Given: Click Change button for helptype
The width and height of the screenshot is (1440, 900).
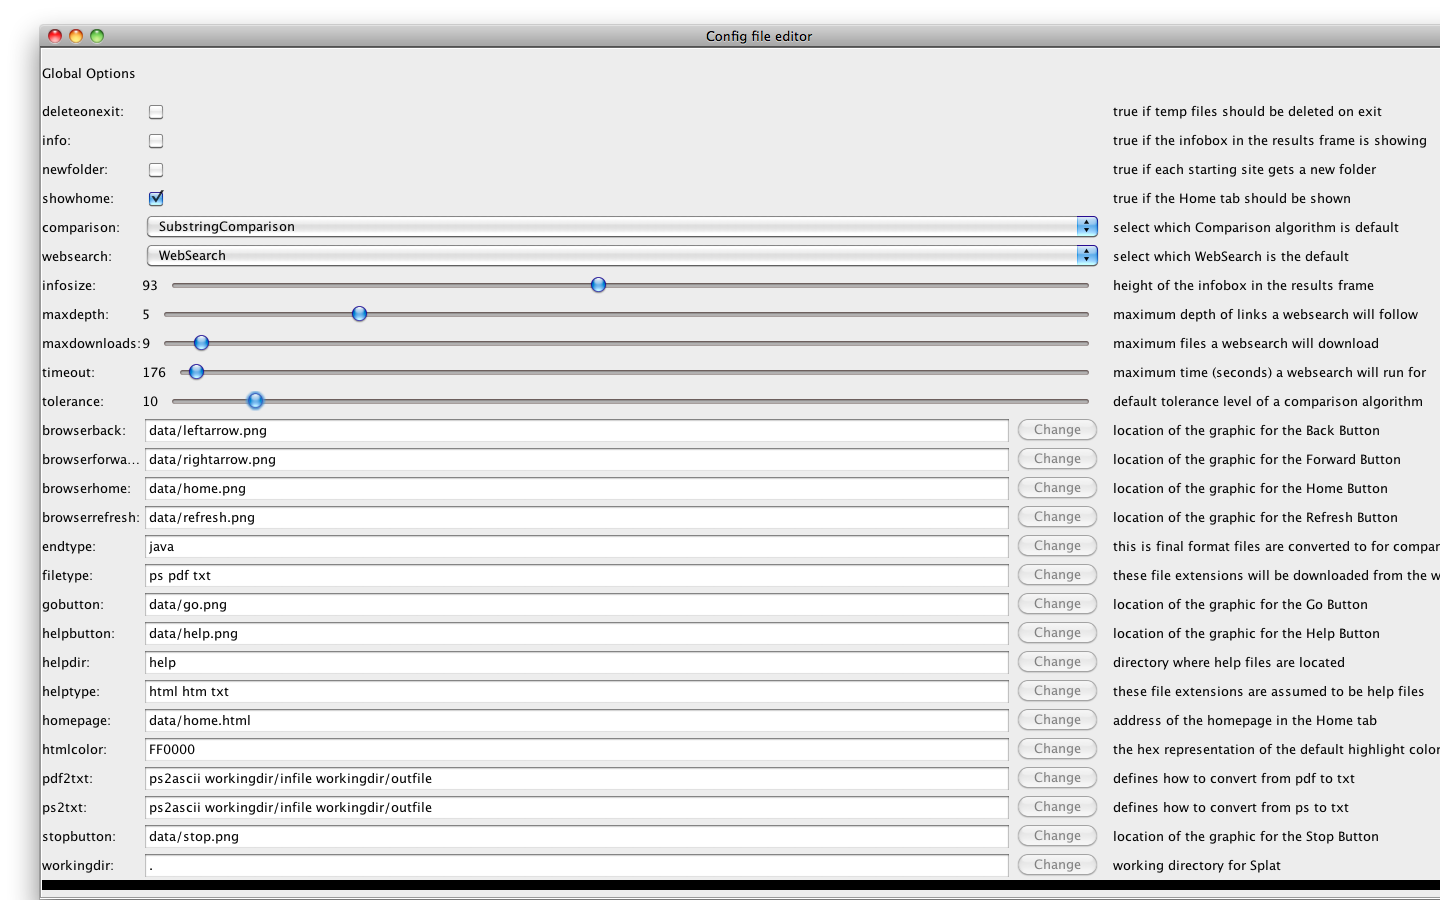Looking at the screenshot, I should pyautogui.click(x=1057, y=691).
